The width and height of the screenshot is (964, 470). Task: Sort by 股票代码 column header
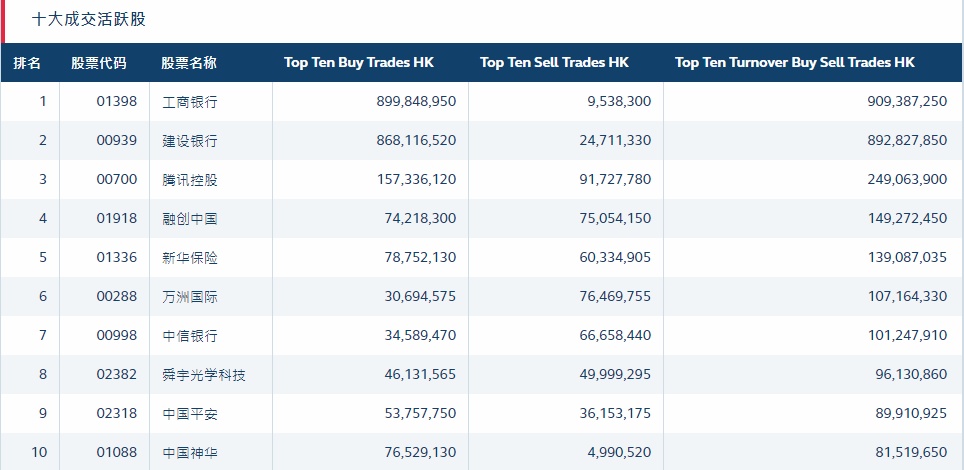[99, 63]
